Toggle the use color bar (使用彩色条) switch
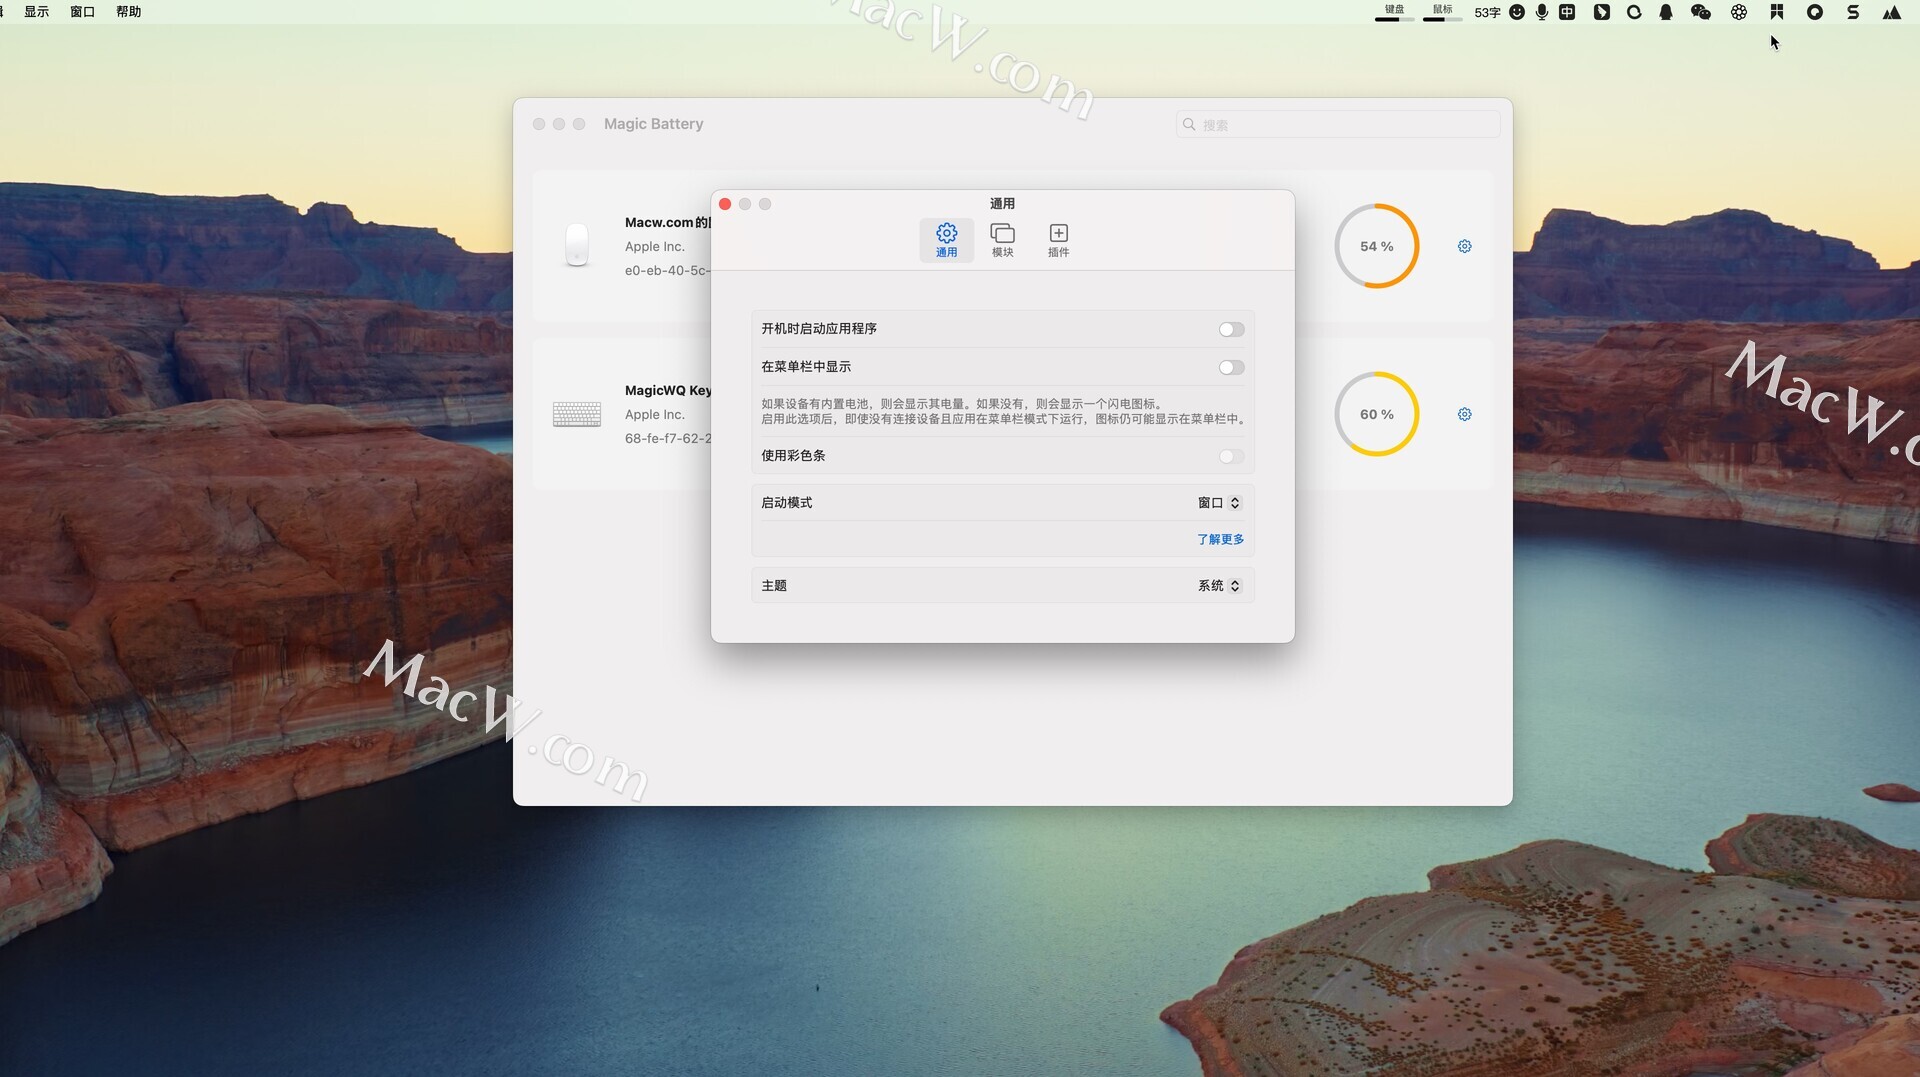The width and height of the screenshot is (1920, 1077). point(1231,457)
